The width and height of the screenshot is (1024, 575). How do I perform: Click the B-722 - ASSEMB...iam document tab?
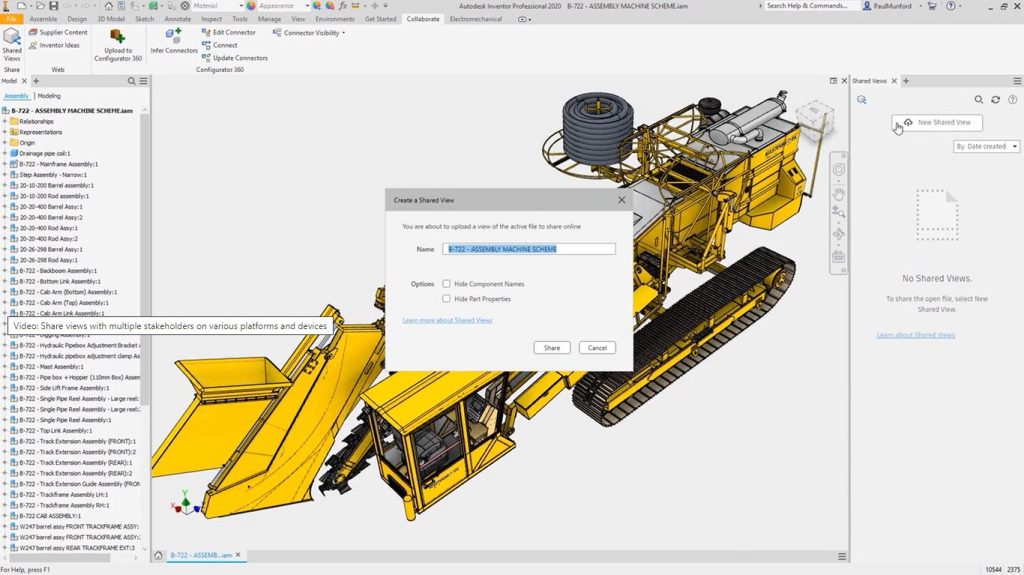click(x=201, y=555)
